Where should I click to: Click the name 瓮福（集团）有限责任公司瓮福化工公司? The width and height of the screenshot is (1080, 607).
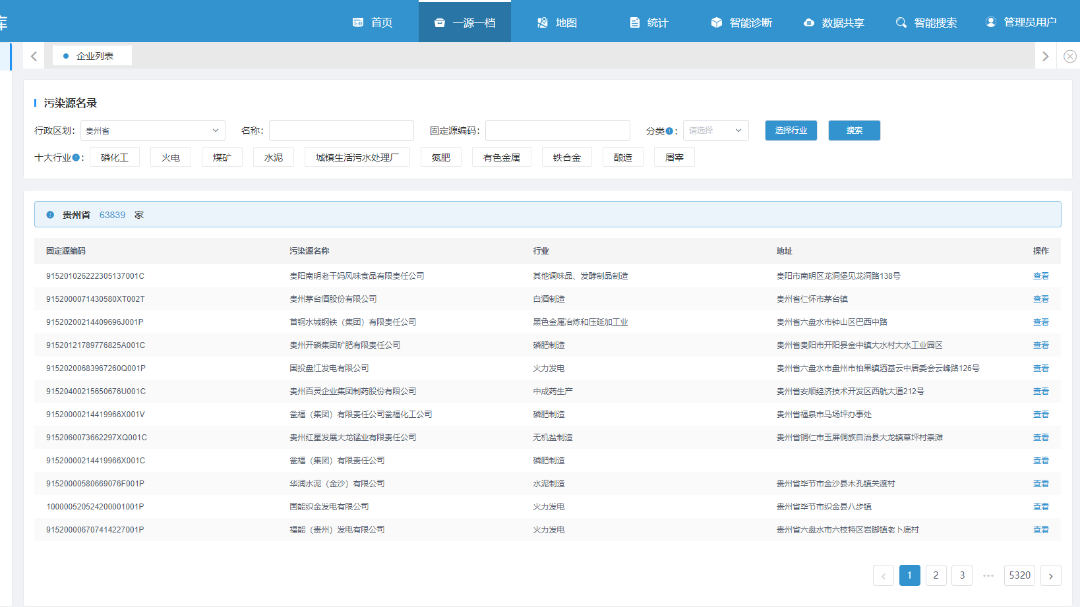[x=360, y=415]
